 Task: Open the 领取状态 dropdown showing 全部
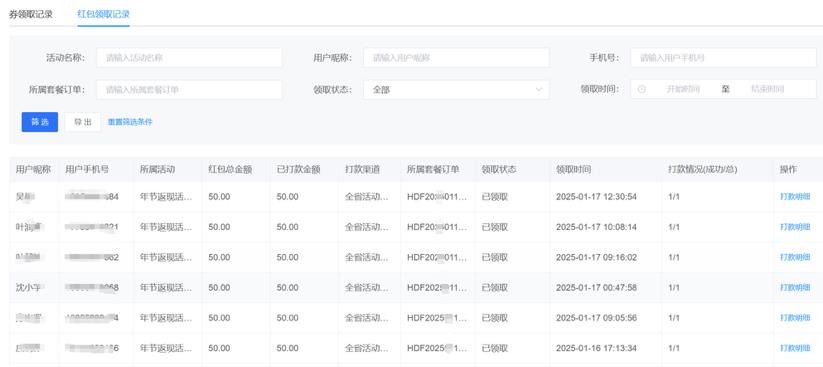(x=456, y=89)
